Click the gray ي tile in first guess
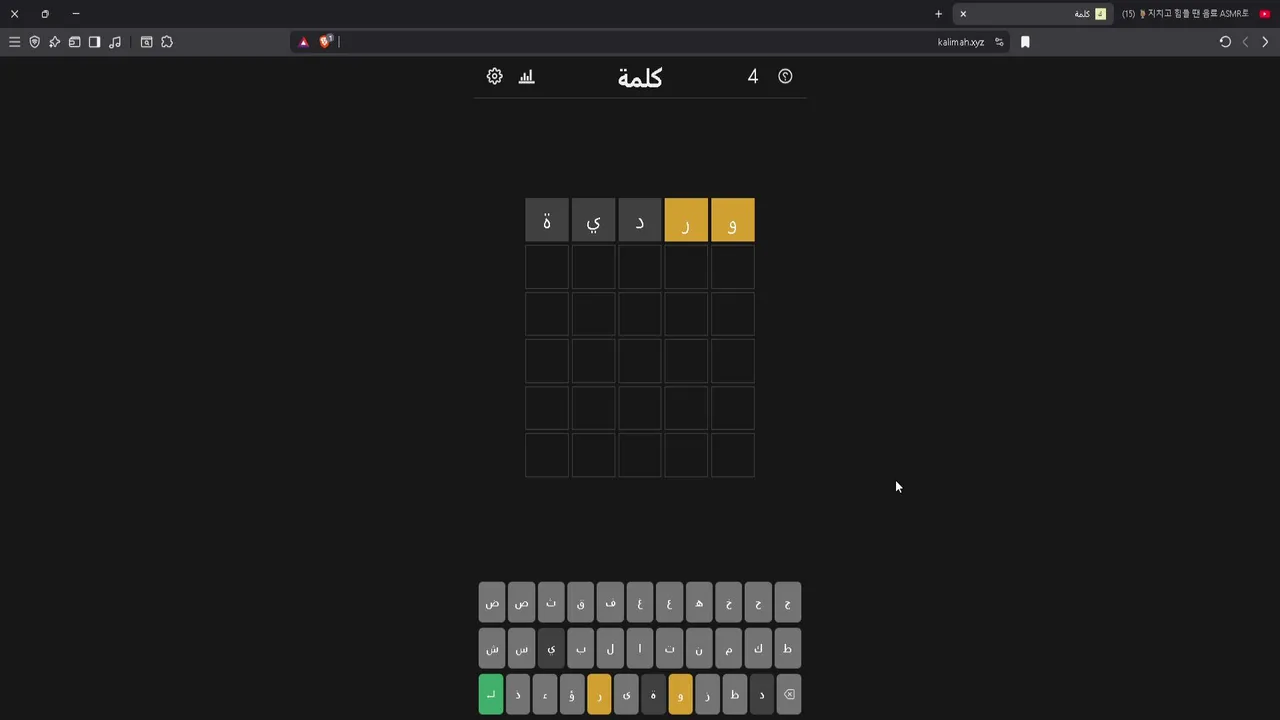Viewport: 1280px width, 720px height. pyautogui.click(x=593, y=220)
